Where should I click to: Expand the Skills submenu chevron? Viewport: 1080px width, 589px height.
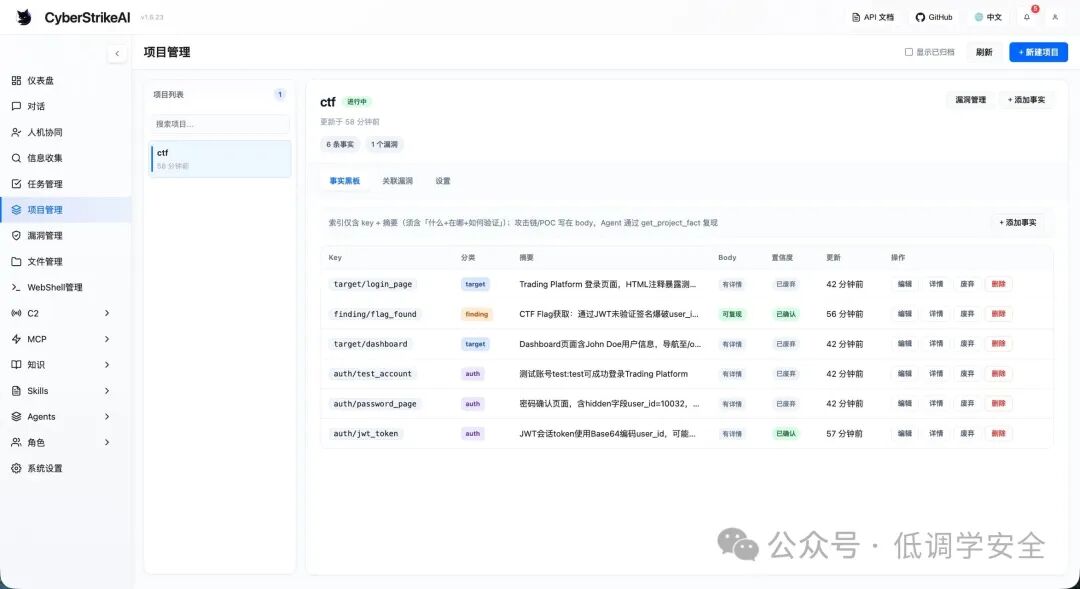(x=107, y=391)
